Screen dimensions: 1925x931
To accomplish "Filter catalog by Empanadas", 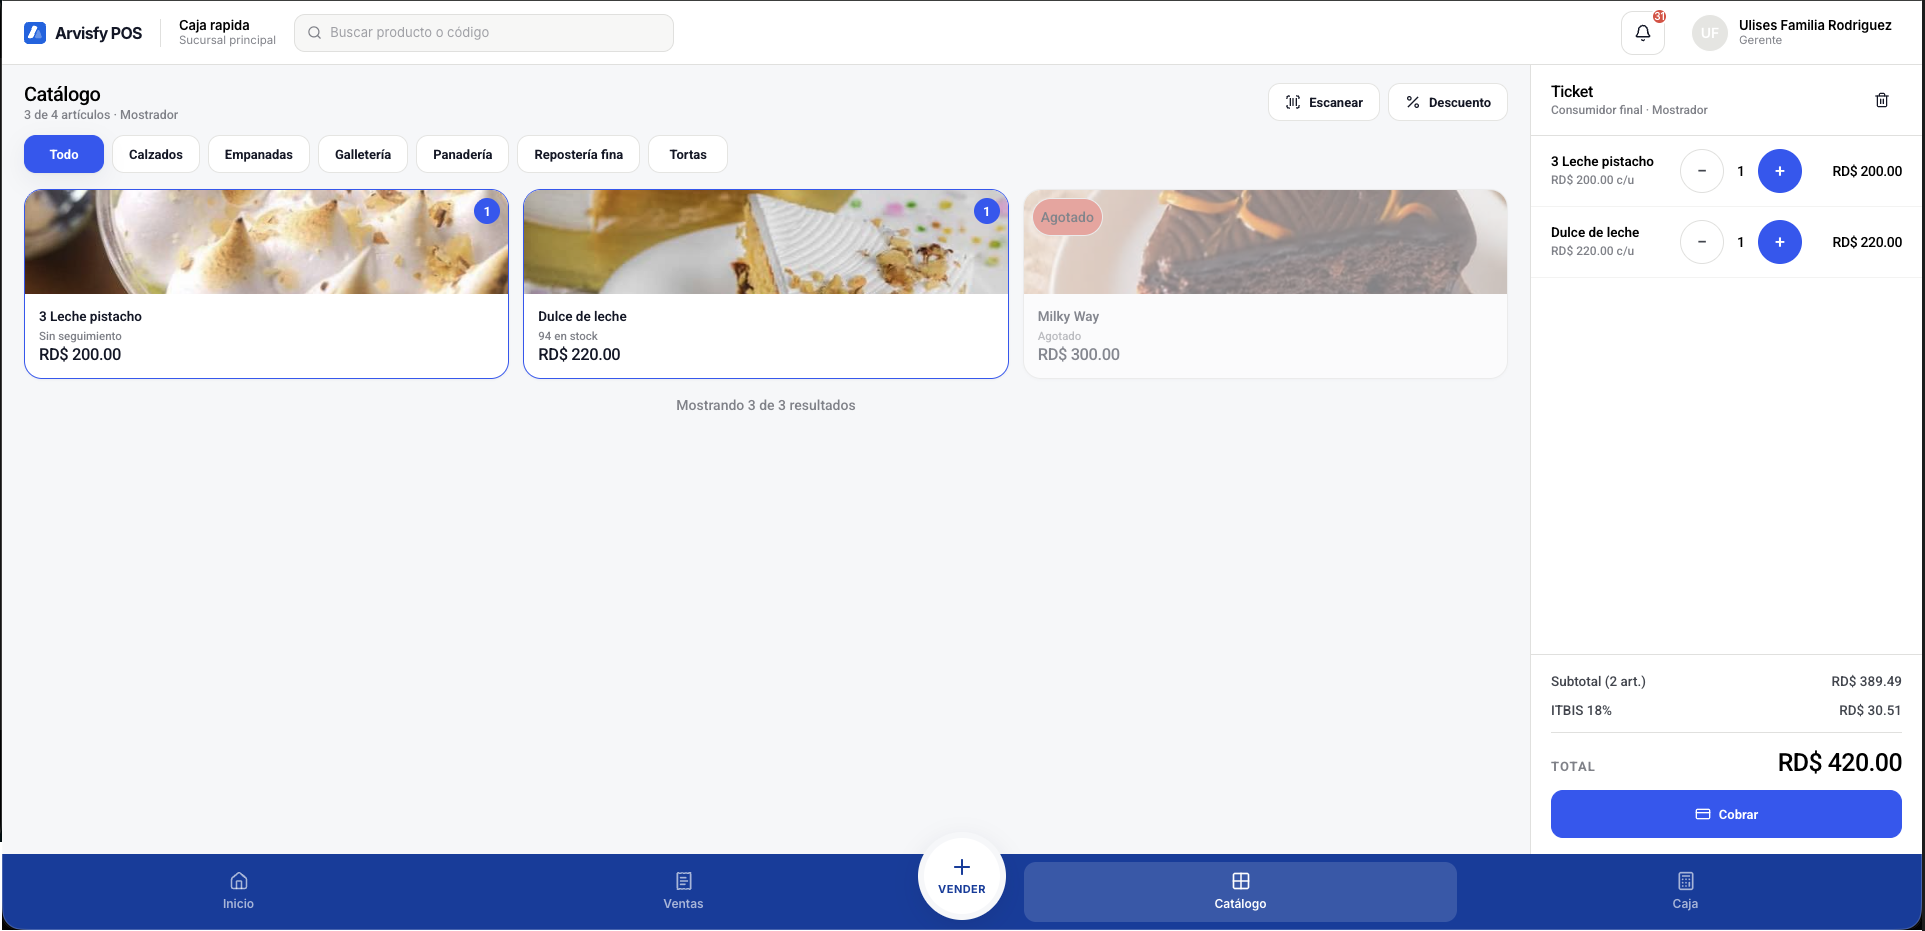I will tap(259, 154).
